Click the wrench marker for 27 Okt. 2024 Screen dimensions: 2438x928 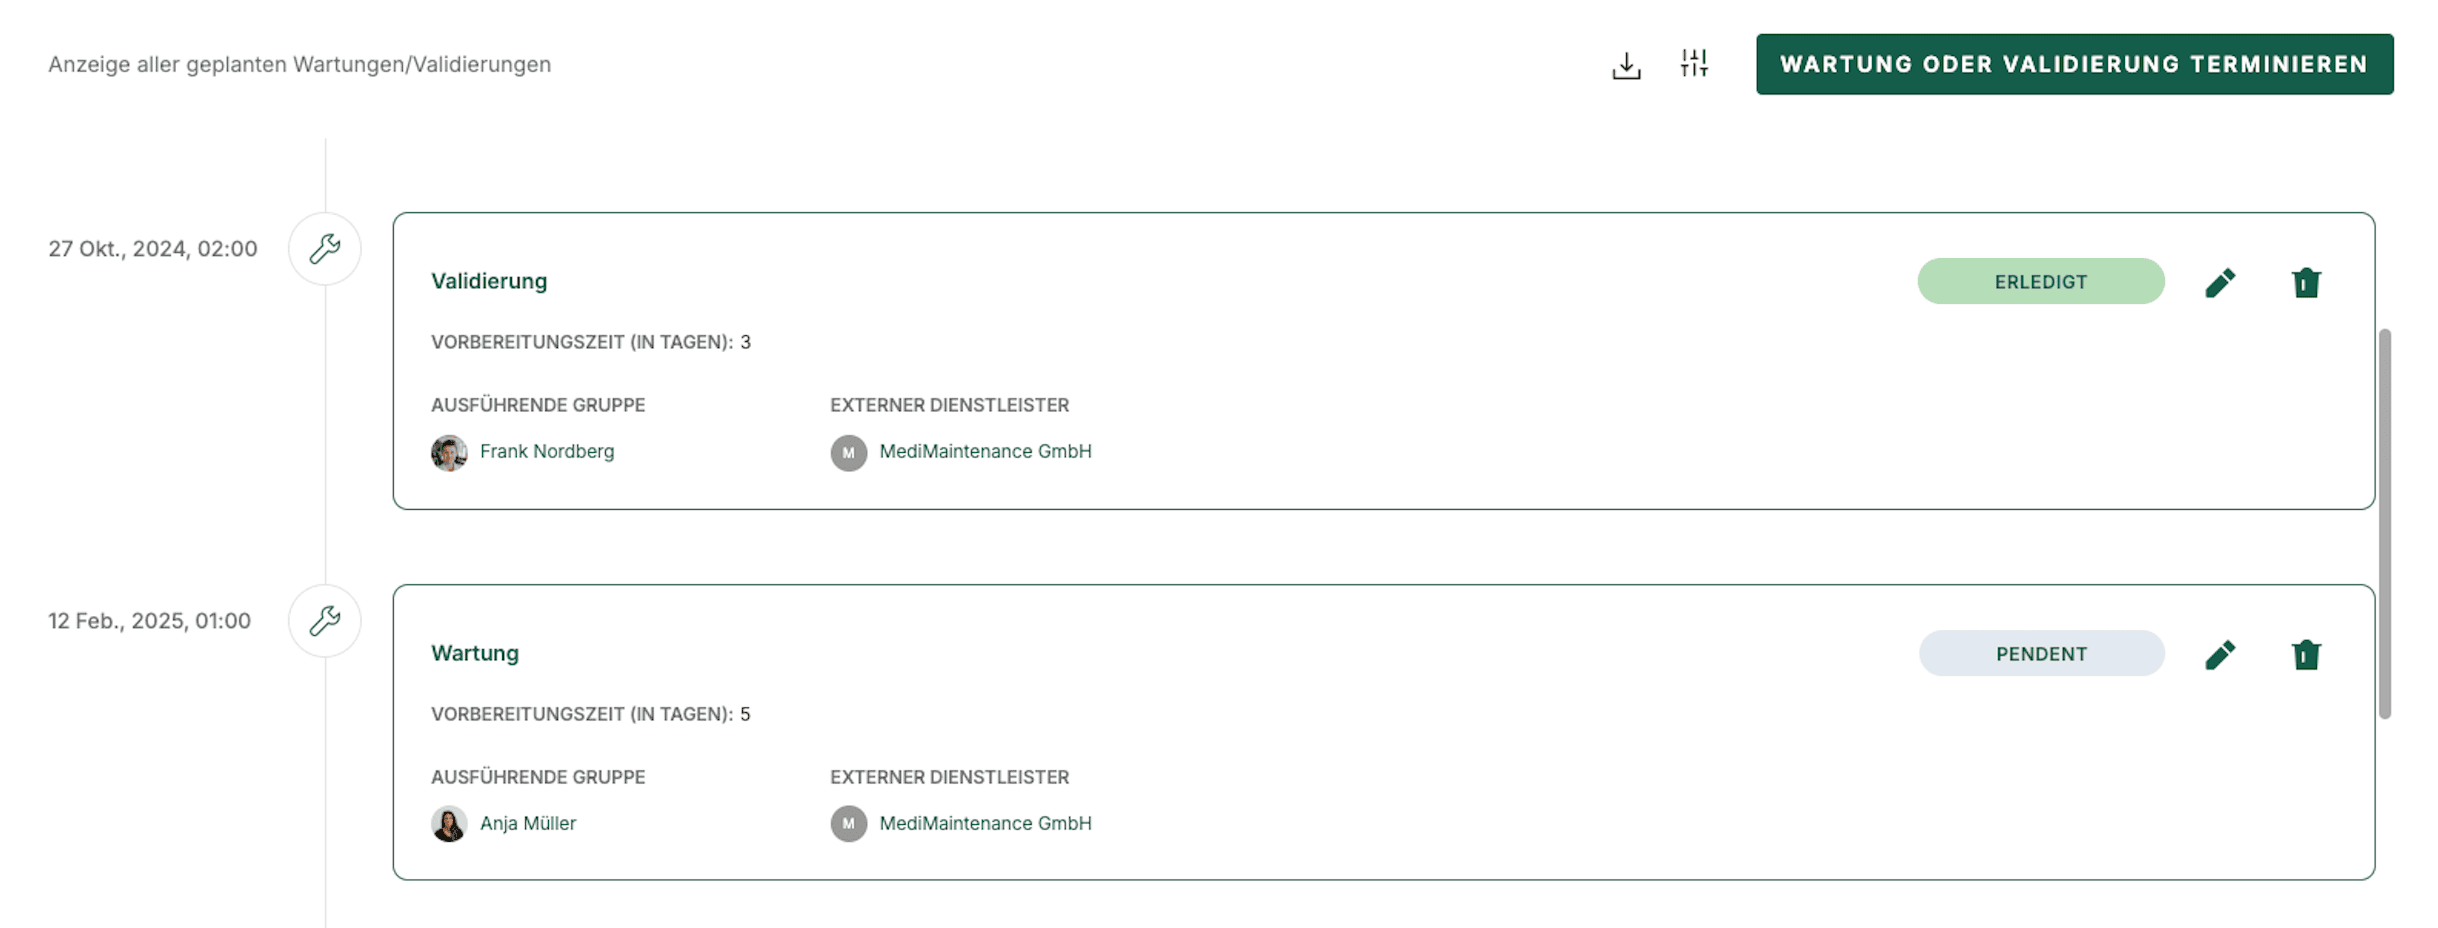point(325,249)
